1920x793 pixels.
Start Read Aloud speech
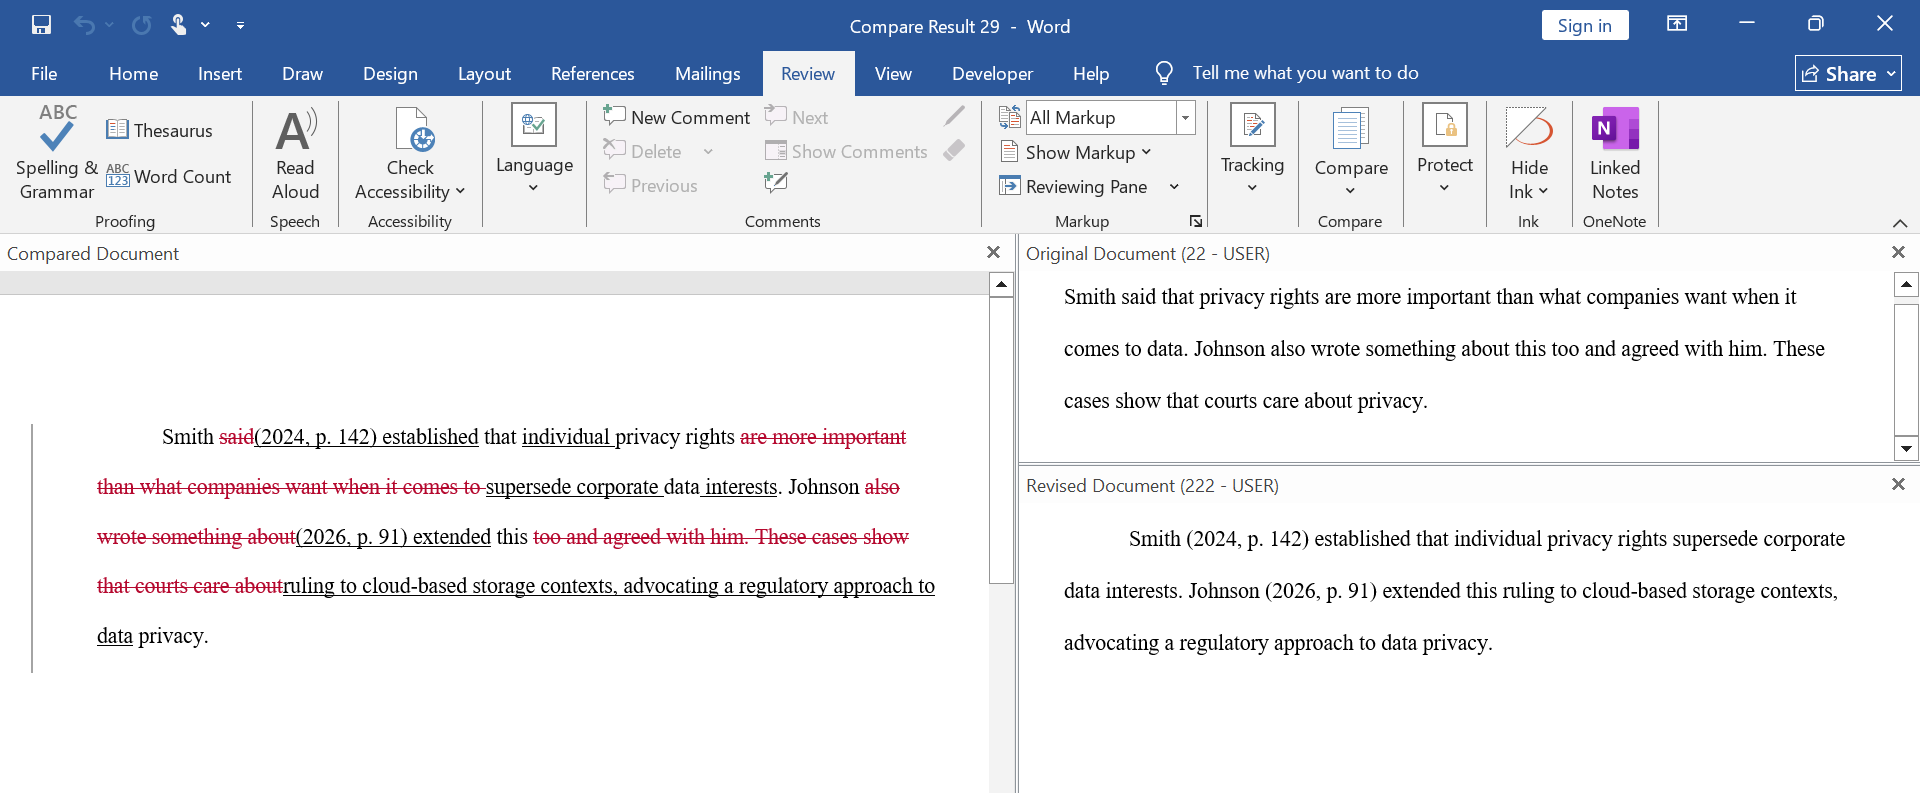coord(296,152)
